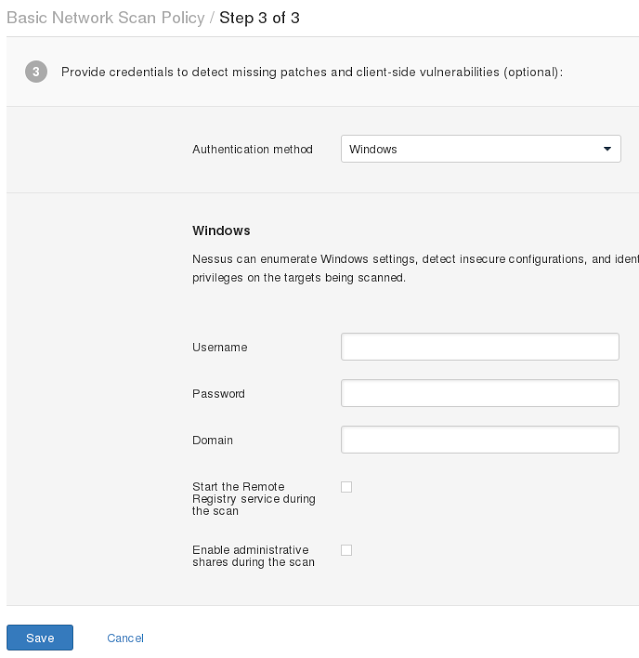Click the Cancel link

pos(125,638)
